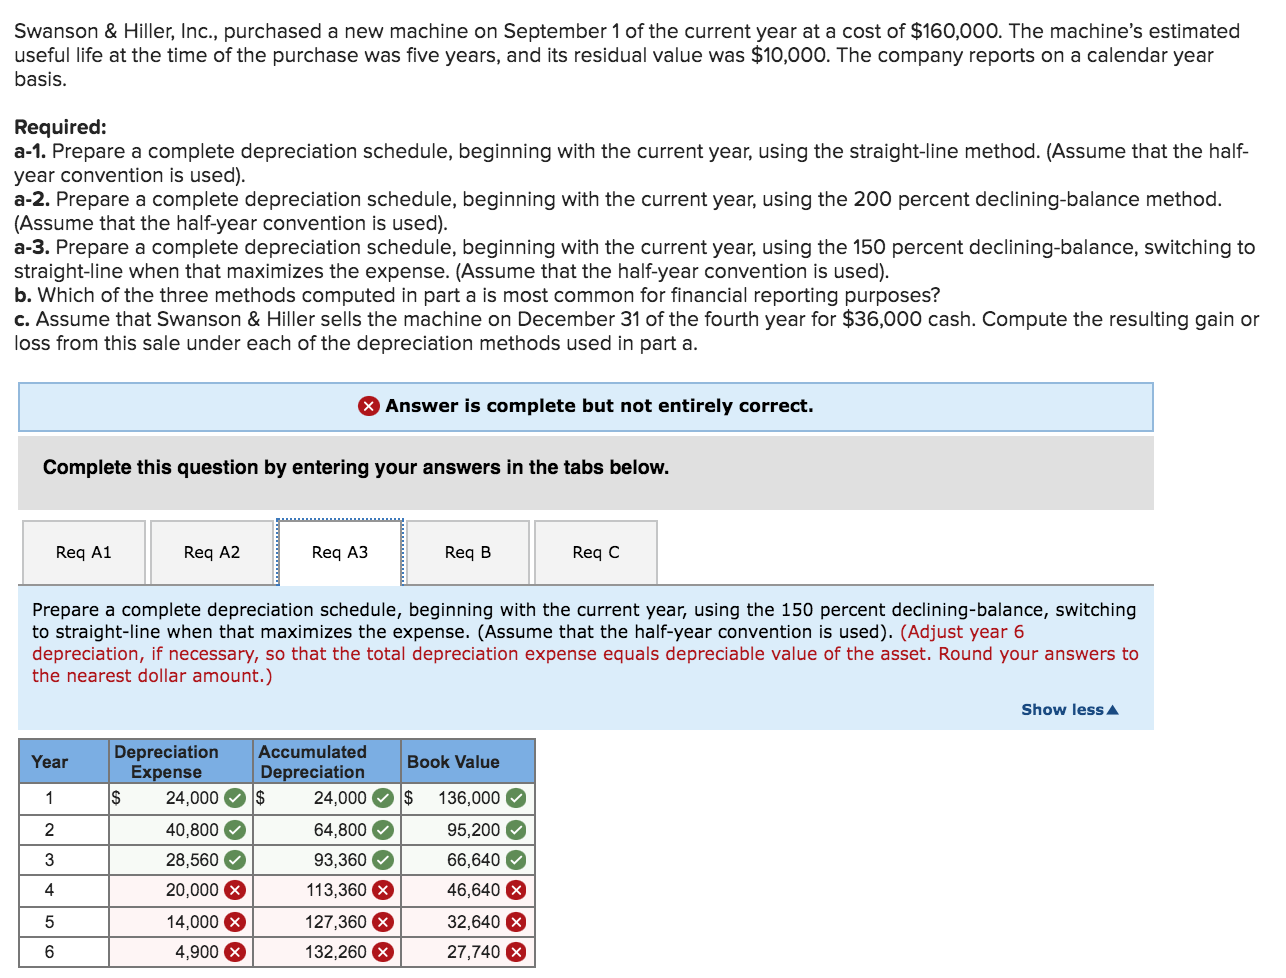Click red X beside accumulated 132,260
The width and height of the screenshot is (1286, 978).
point(383,952)
